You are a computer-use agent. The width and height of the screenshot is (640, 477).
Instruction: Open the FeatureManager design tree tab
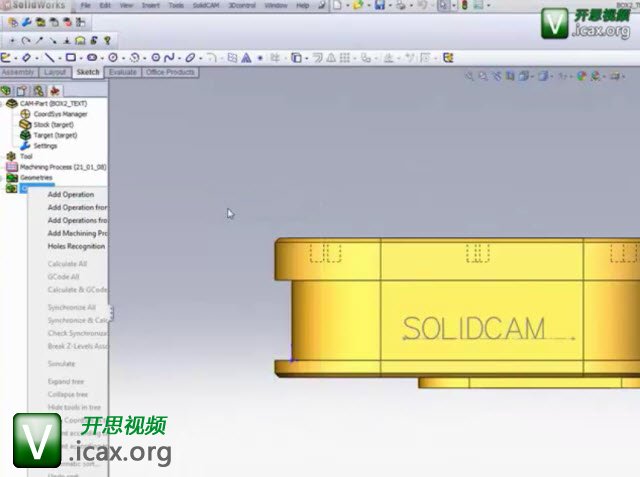click(6, 91)
